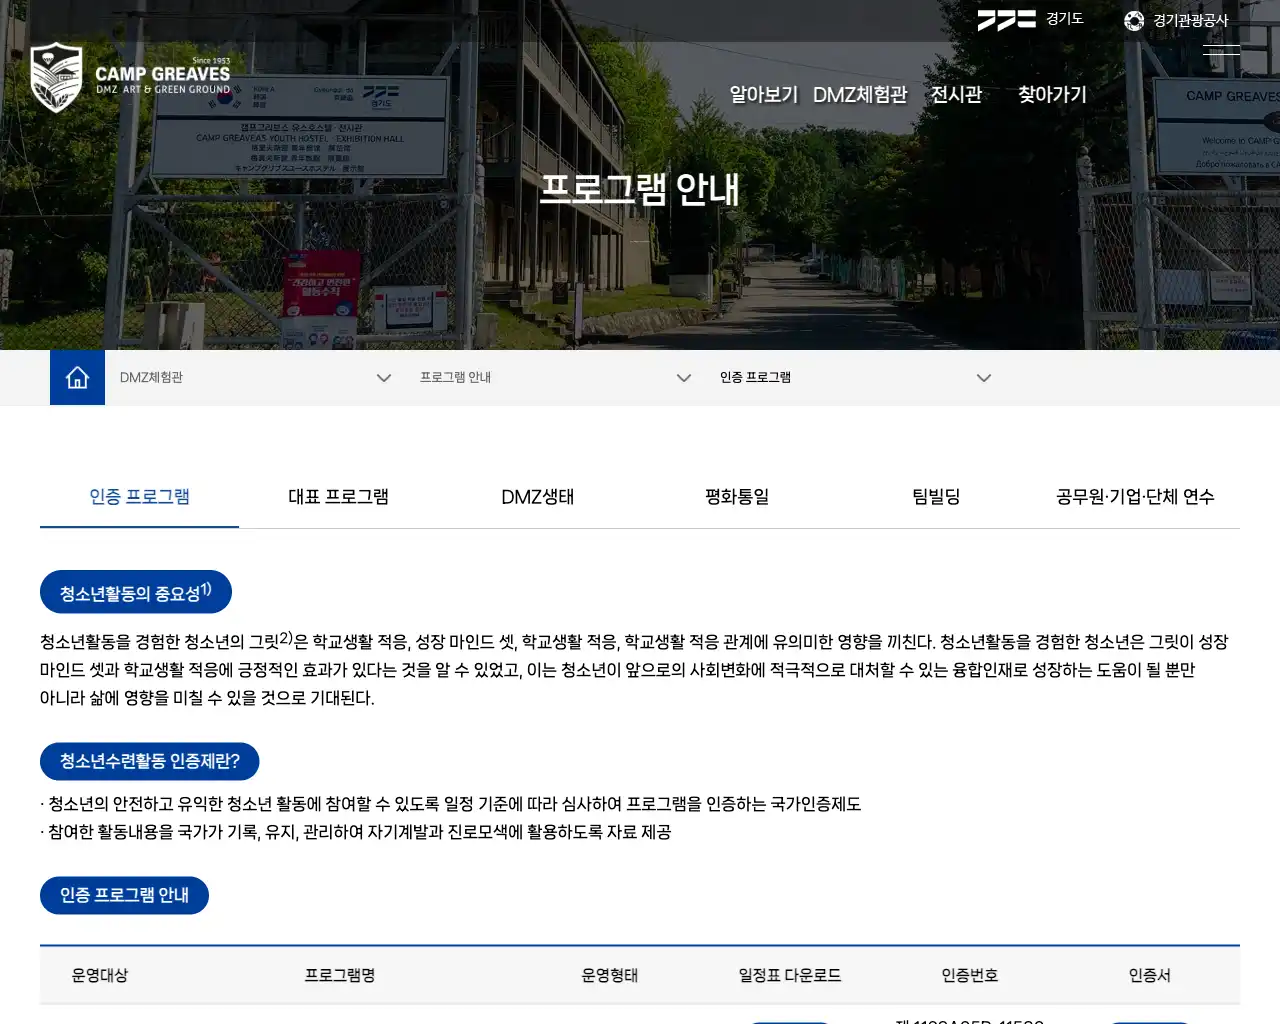Open the DMZ체험관 top menu
The height and width of the screenshot is (1024, 1280).
tap(859, 94)
